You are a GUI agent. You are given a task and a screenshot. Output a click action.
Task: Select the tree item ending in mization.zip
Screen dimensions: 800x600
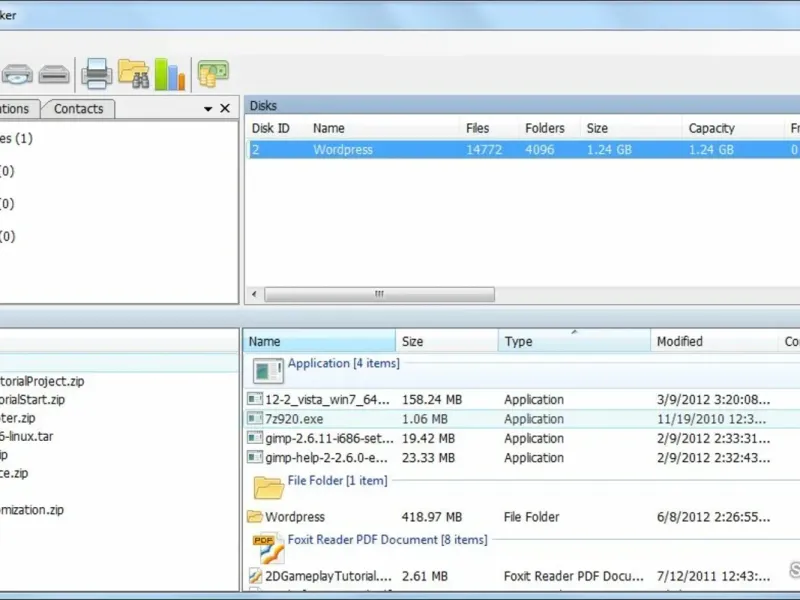click(x=32, y=510)
